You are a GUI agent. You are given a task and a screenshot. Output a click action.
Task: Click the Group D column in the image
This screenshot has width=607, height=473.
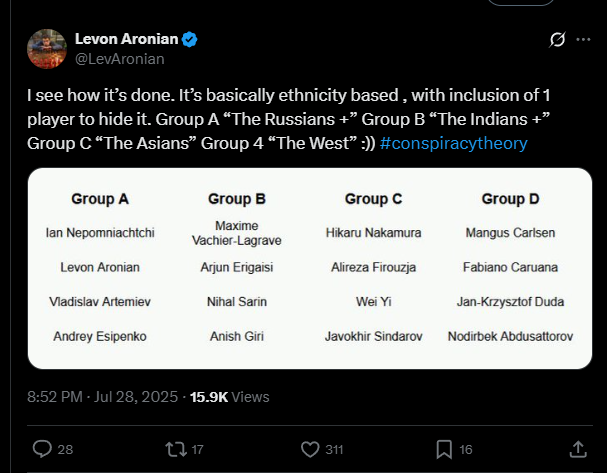(503, 199)
